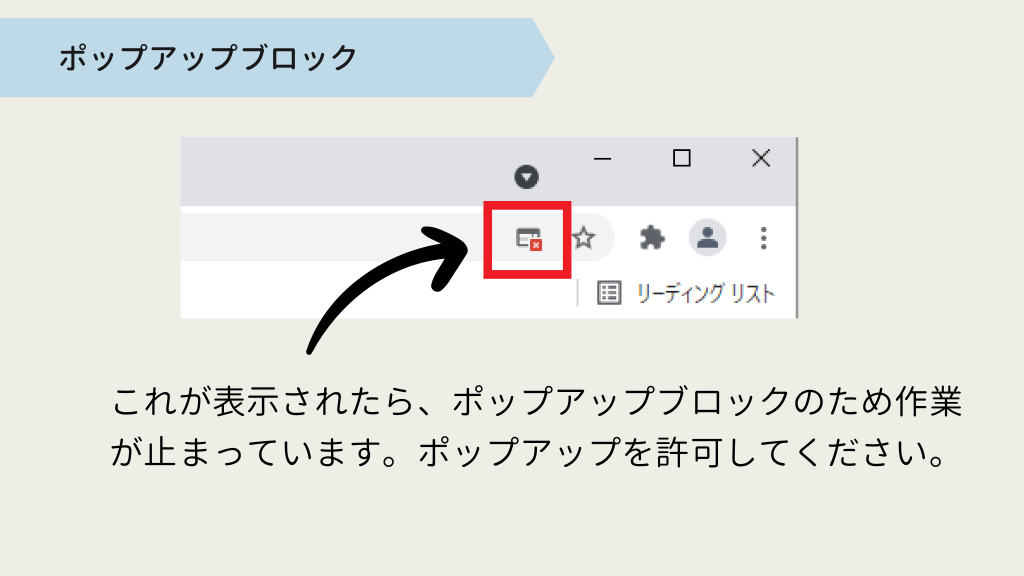Expand the black circled down-arrow dropdown
The width and height of the screenshot is (1024, 576).
527,178
